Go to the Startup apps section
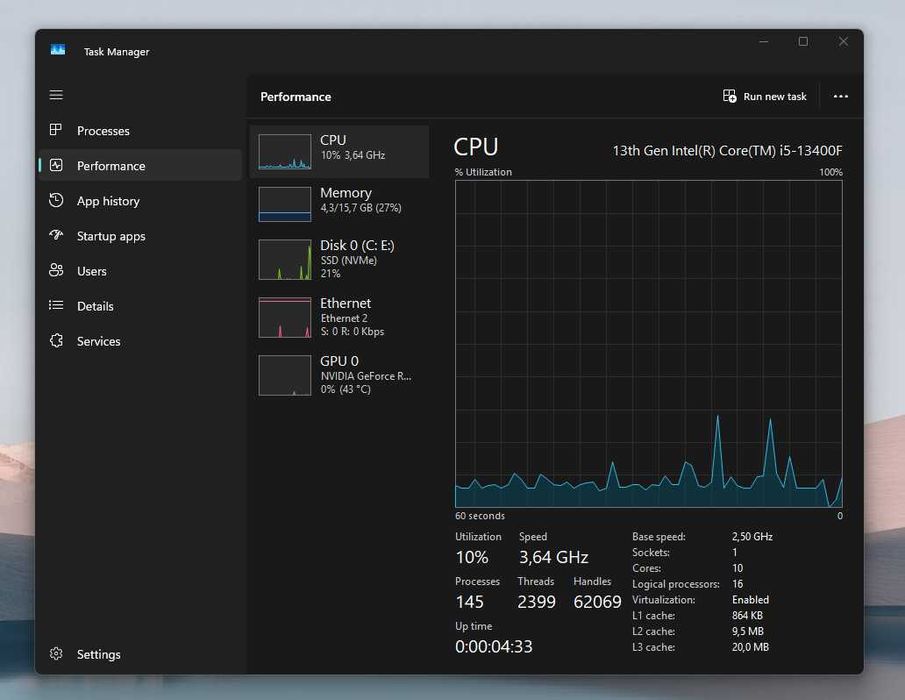This screenshot has width=905, height=700. point(111,236)
